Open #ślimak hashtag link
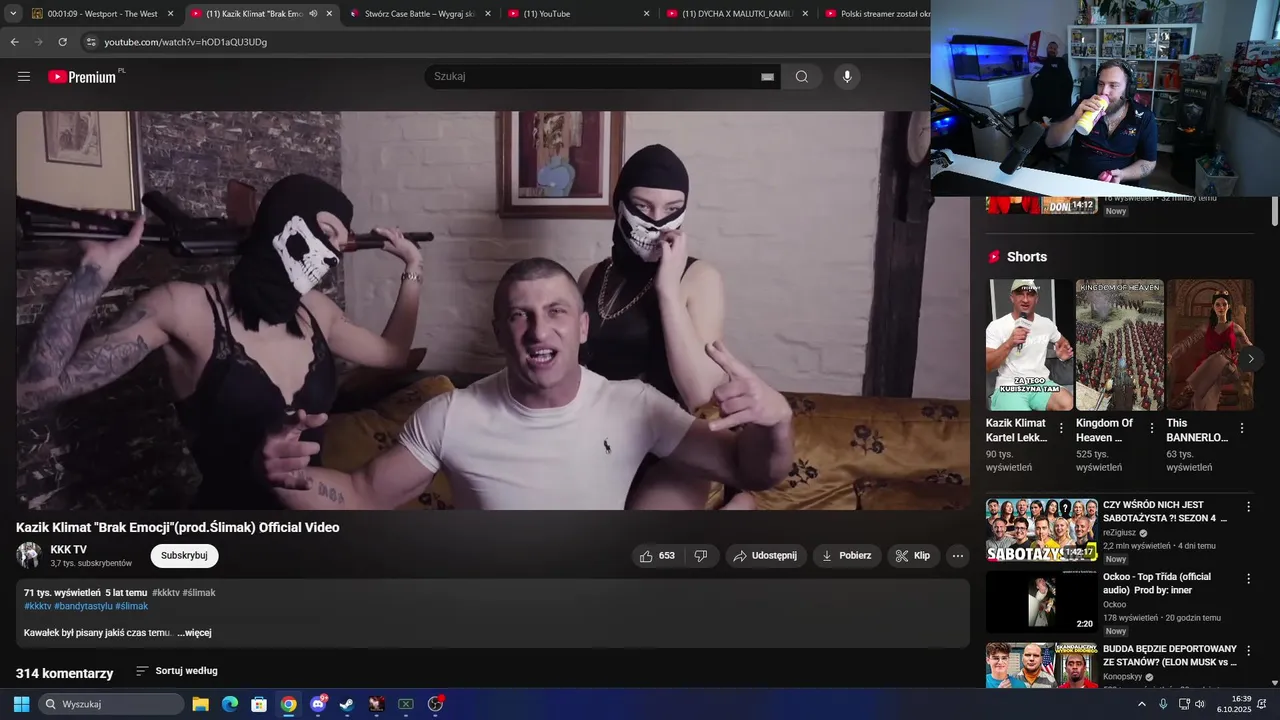This screenshot has width=1280, height=720. click(131, 606)
